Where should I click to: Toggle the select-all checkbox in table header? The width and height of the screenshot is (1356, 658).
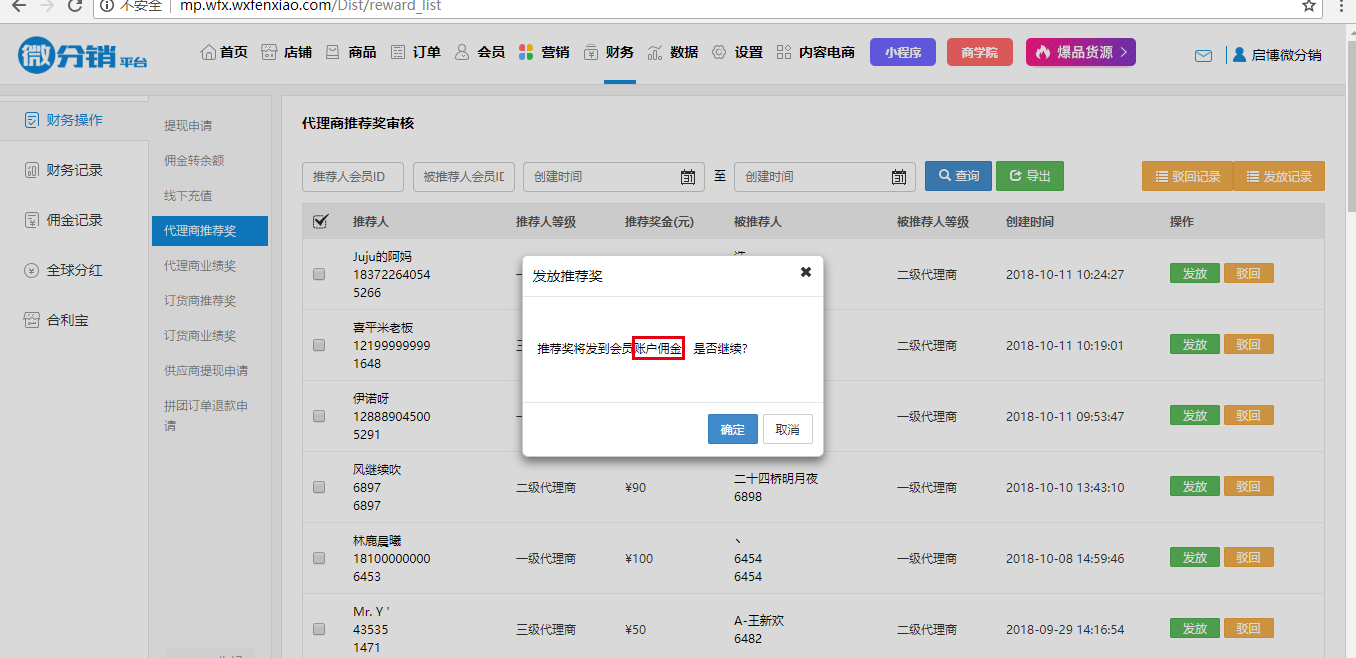coord(320,222)
